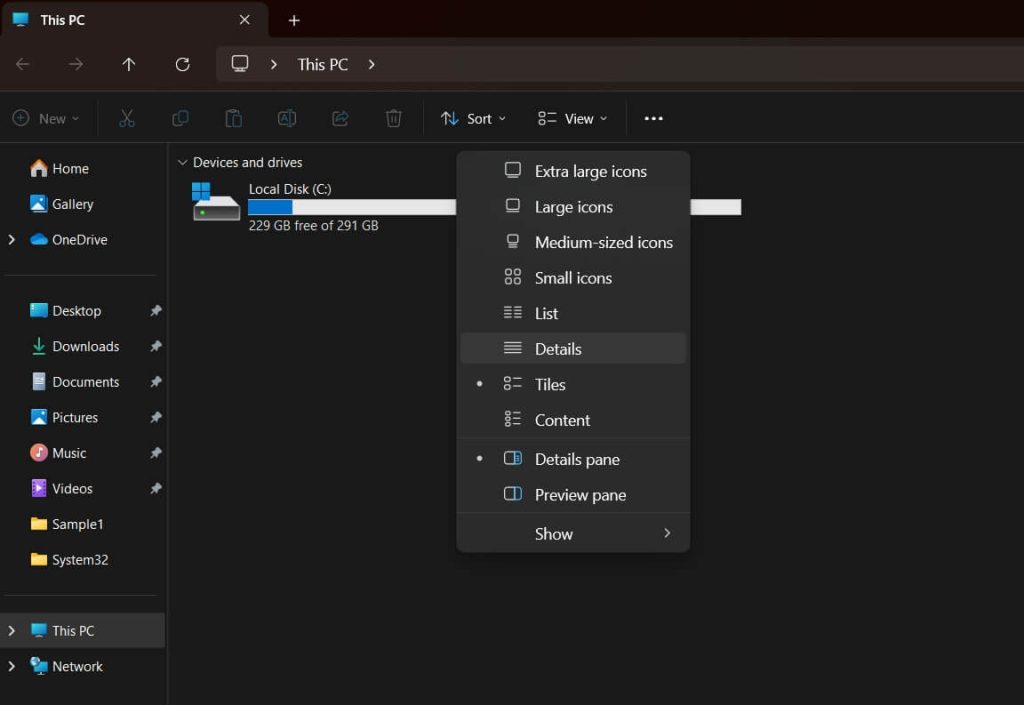Open System32 folder in sidebar
The image size is (1024, 705).
tap(69, 559)
